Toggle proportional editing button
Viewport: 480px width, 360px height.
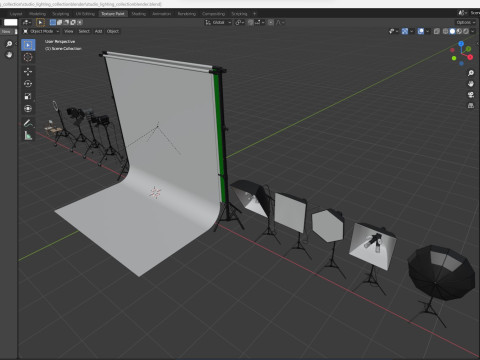[x=271, y=22]
